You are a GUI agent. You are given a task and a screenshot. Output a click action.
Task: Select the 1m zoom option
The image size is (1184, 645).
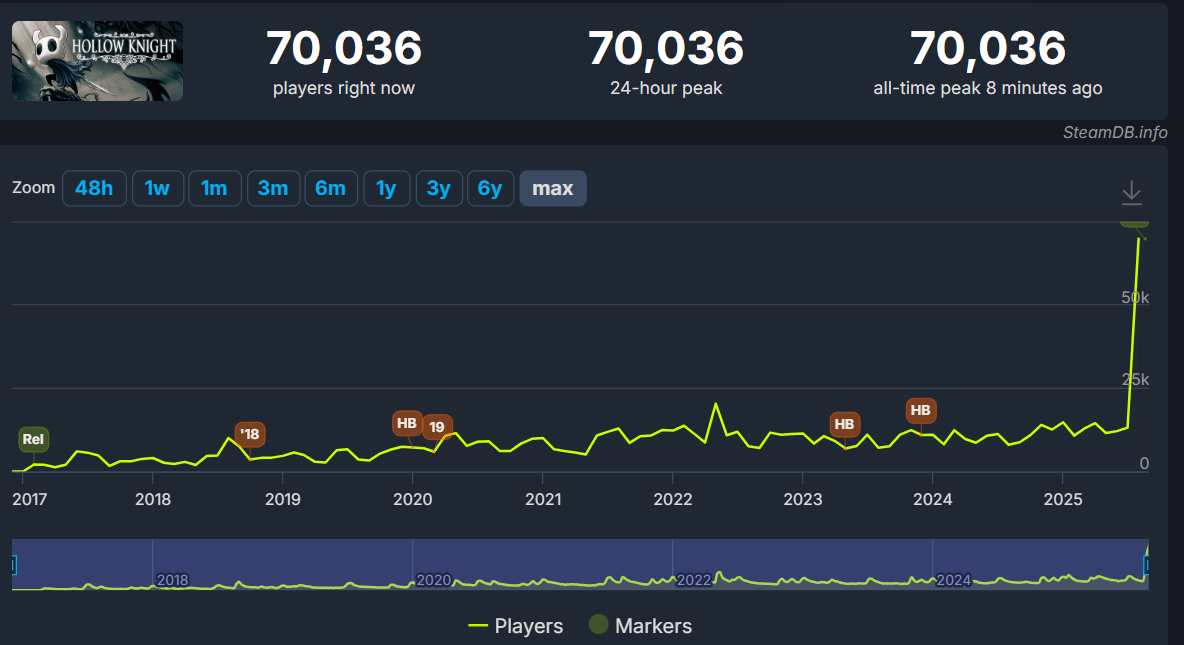tap(214, 188)
